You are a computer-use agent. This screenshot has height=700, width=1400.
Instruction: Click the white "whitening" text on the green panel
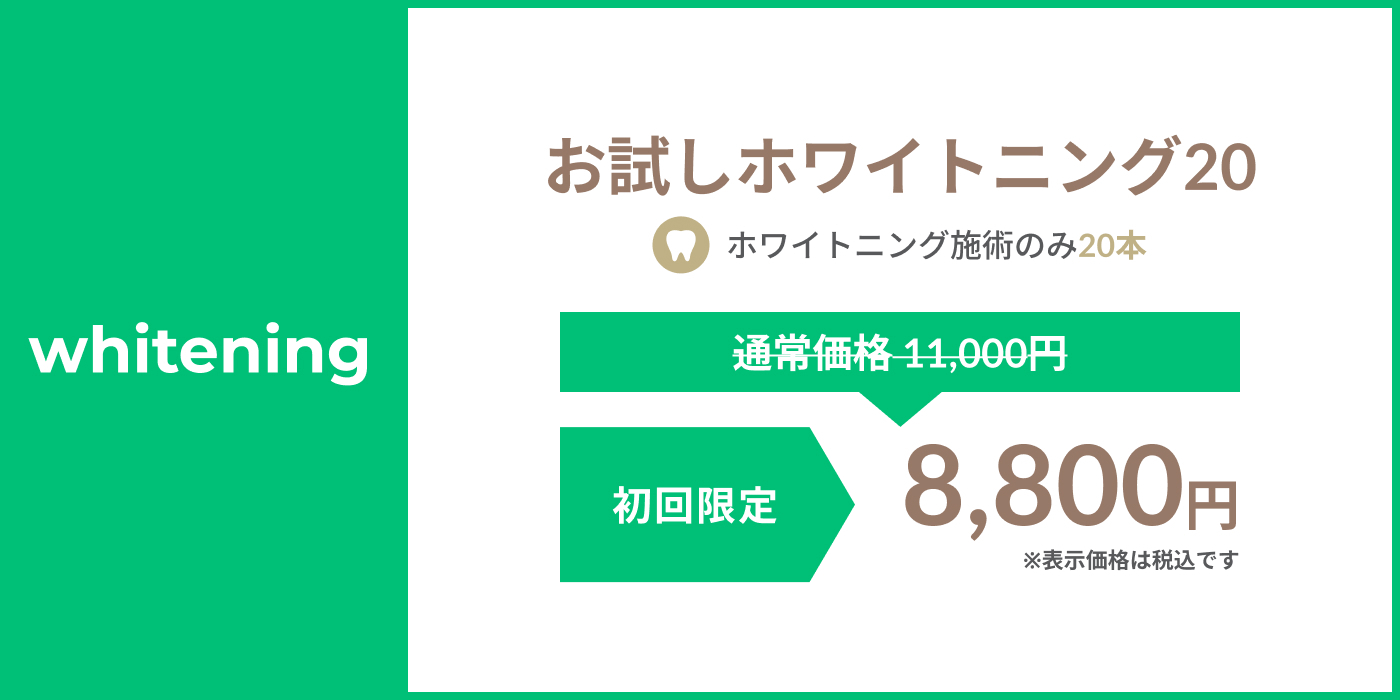[199, 352]
